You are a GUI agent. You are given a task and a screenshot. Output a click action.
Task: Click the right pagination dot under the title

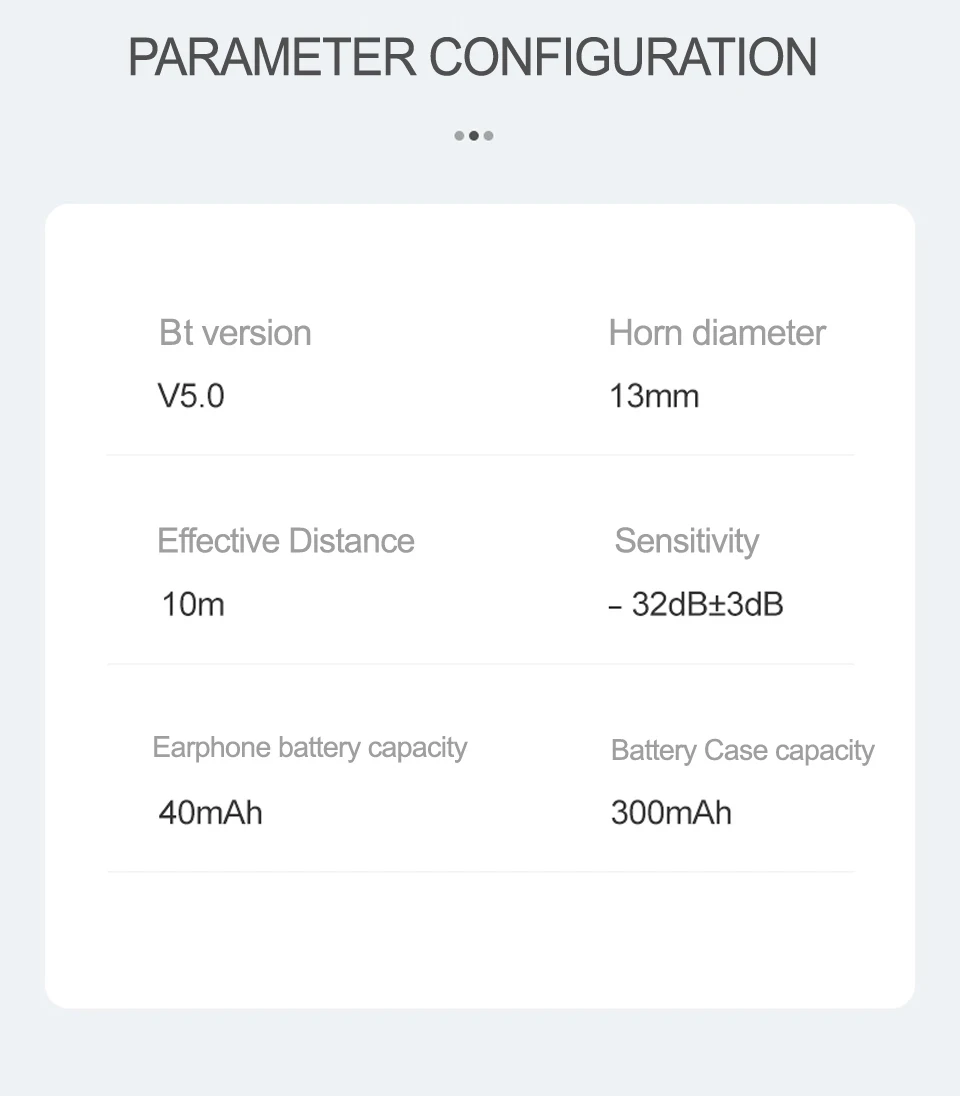488,136
